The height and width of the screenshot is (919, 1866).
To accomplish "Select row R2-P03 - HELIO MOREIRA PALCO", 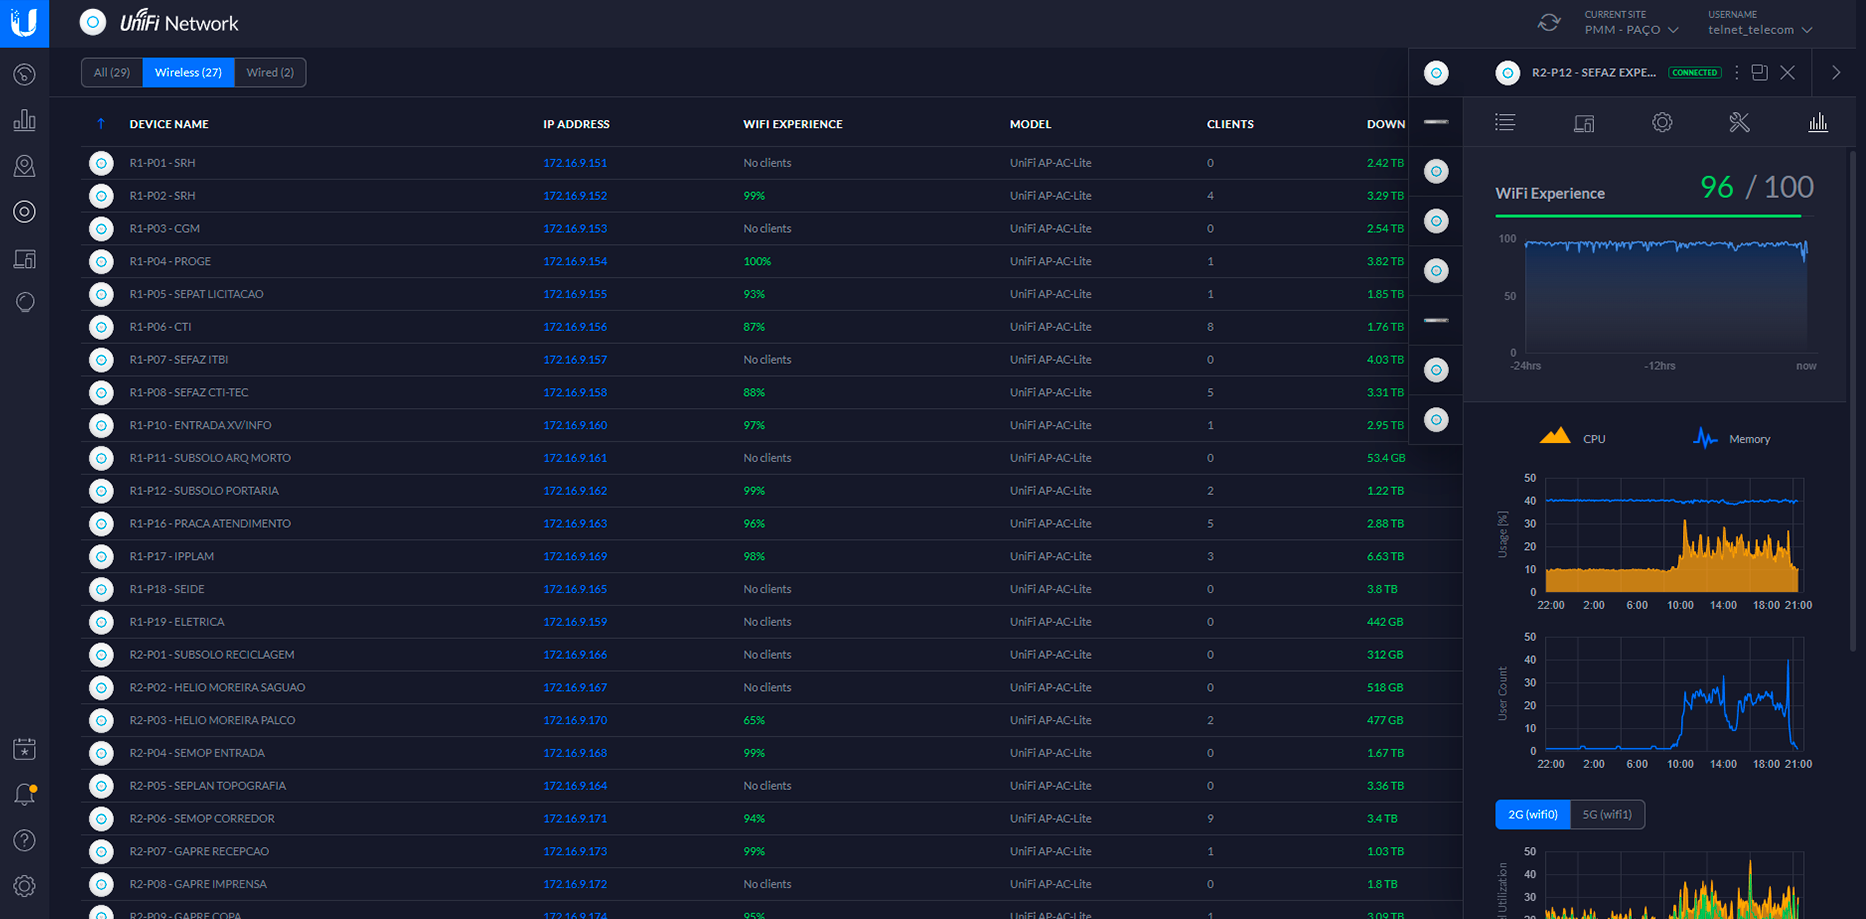I will tap(771, 720).
